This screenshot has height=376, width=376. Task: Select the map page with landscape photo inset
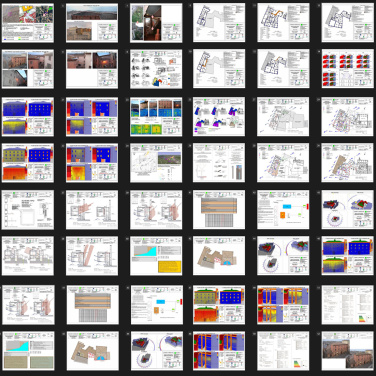tap(156, 163)
